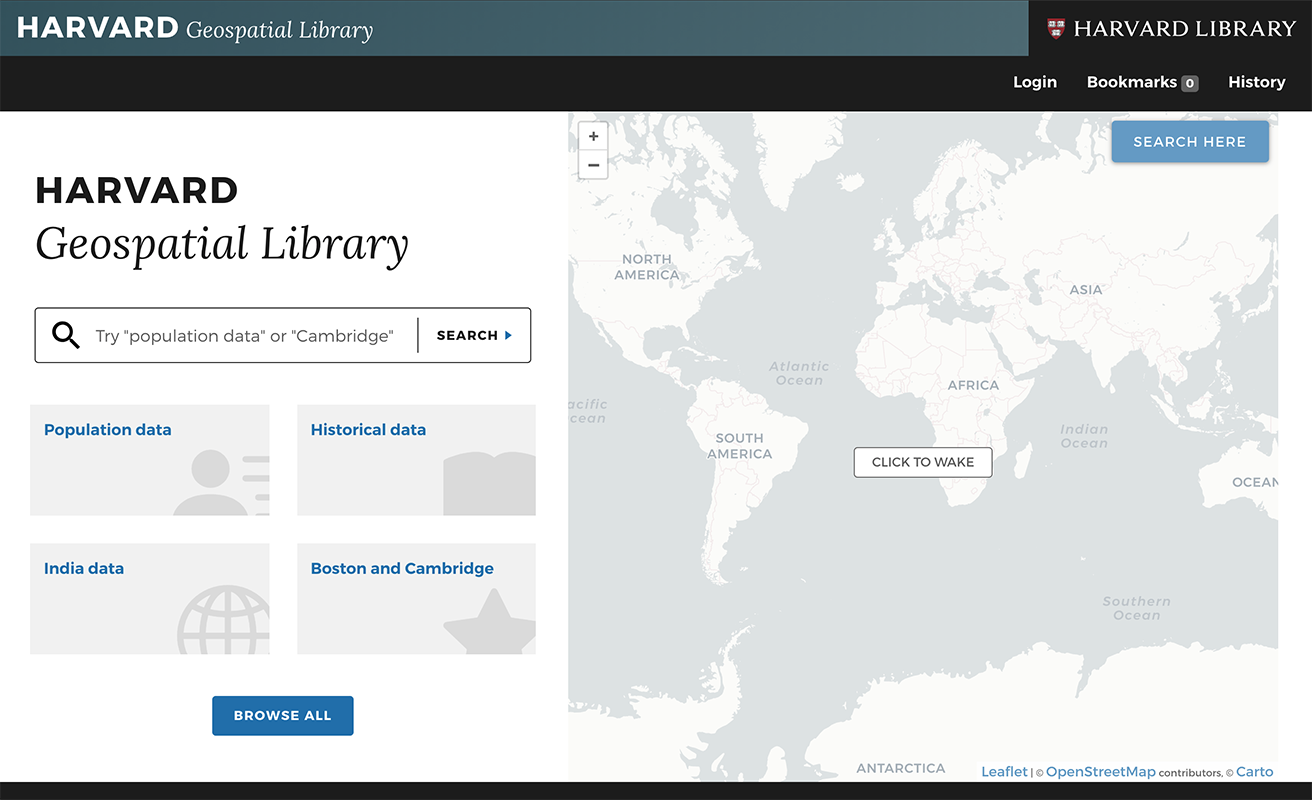The width and height of the screenshot is (1312, 800).
Task: Click the open book icon on Historical data
Action: [489, 484]
